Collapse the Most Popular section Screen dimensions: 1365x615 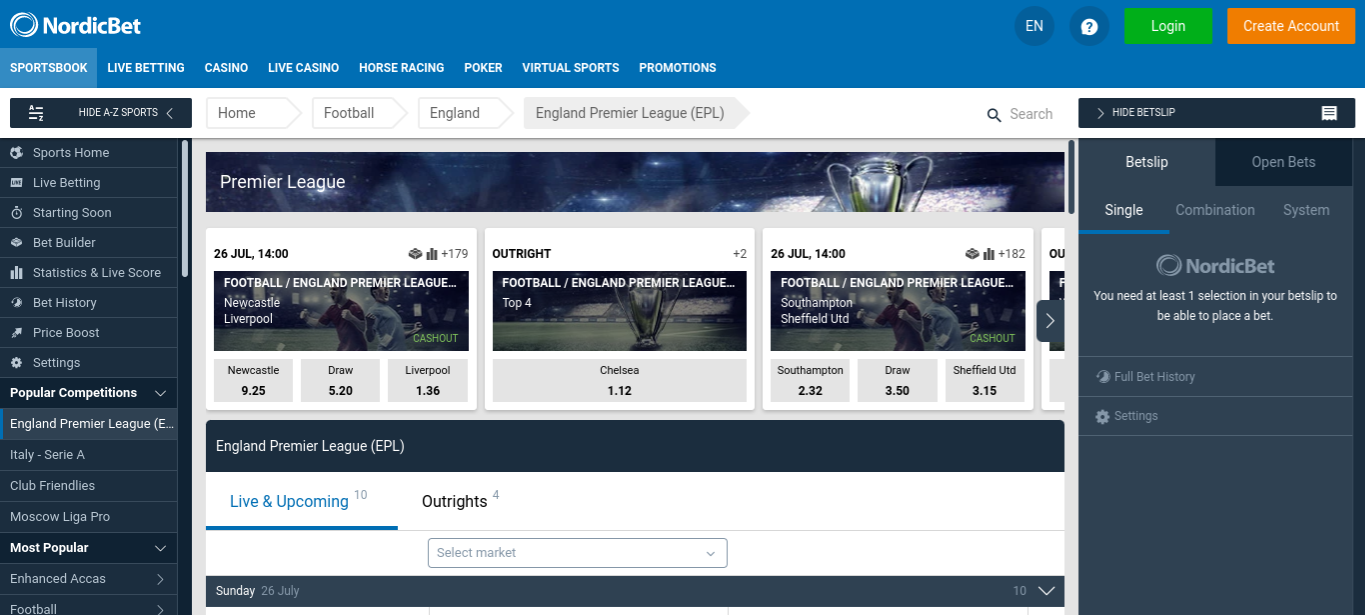pos(160,548)
